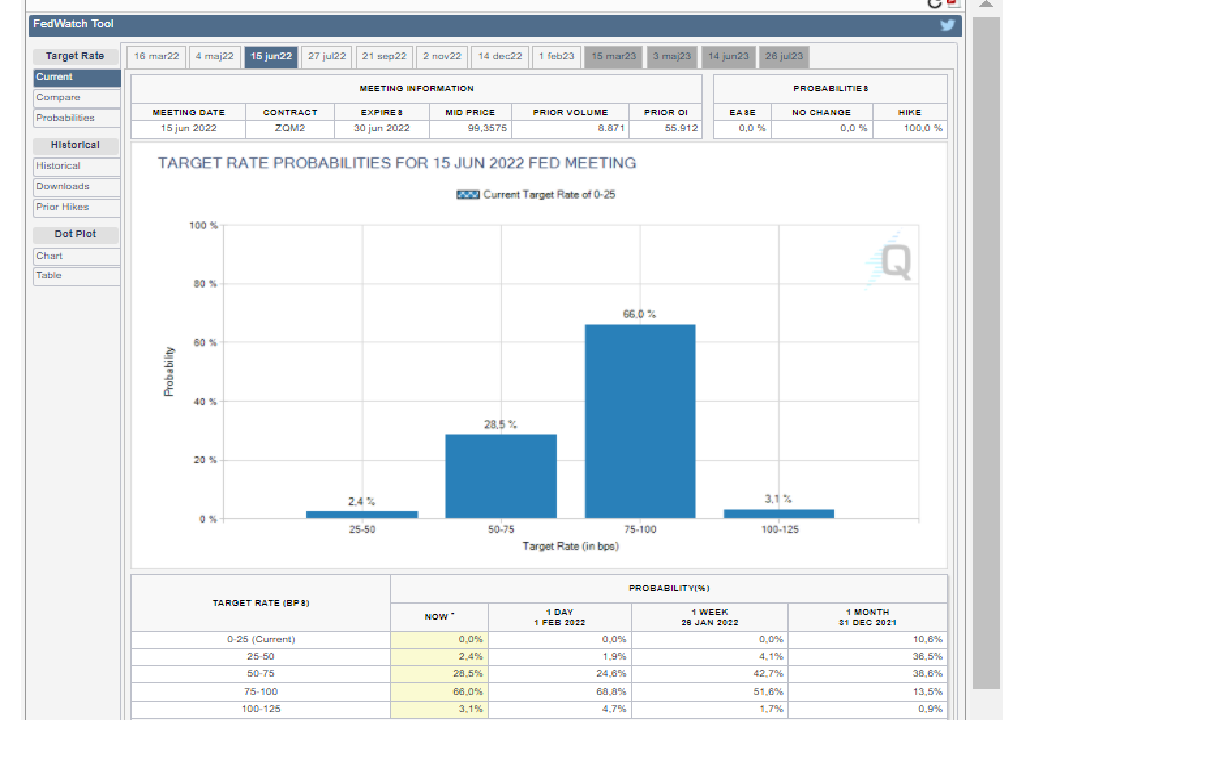Click the Twitter bird icon in header
The width and height of the screenshot is (1220, 760).
[947, 26]
